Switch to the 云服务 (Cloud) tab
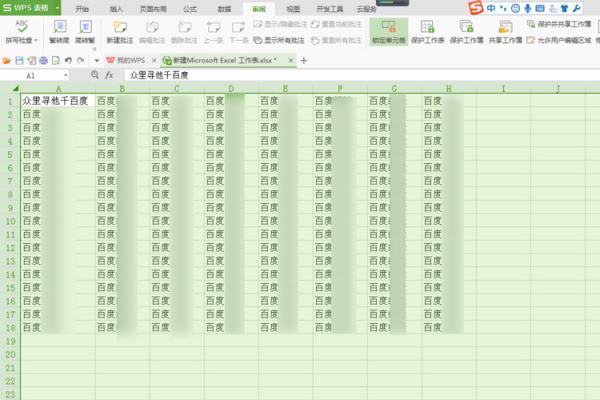The image size is (600, 400). (x=367, y=9)
